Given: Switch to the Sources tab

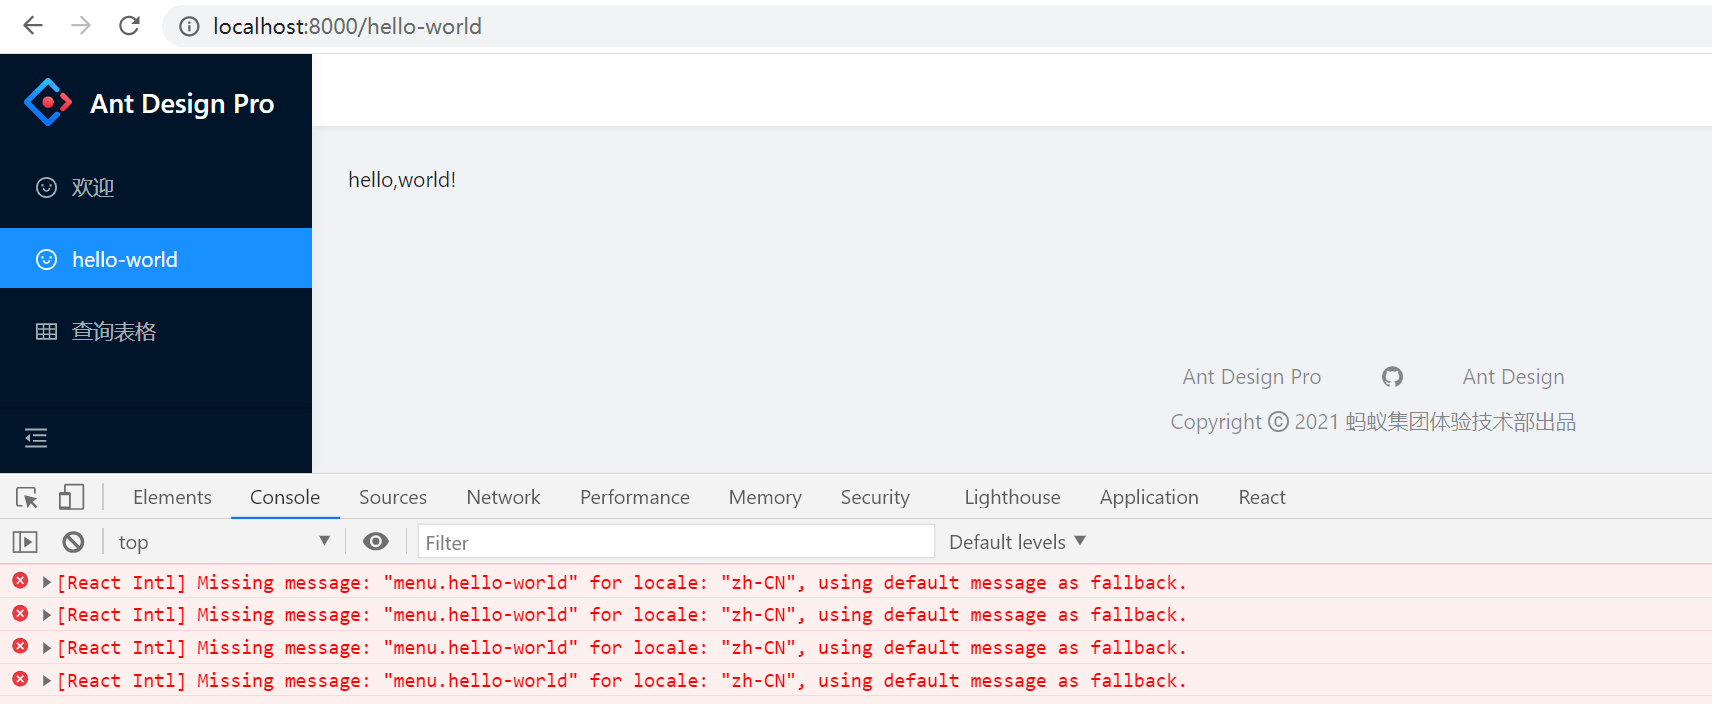Looking at the screenshot, I should click(x=393, y=497).
